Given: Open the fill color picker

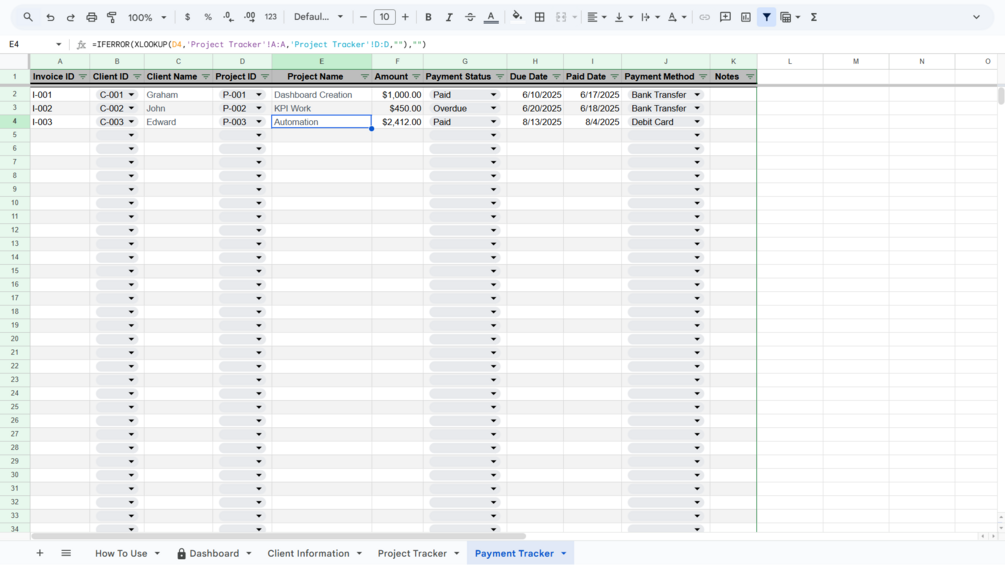Looking at the screenshot, I should [517, 17].
